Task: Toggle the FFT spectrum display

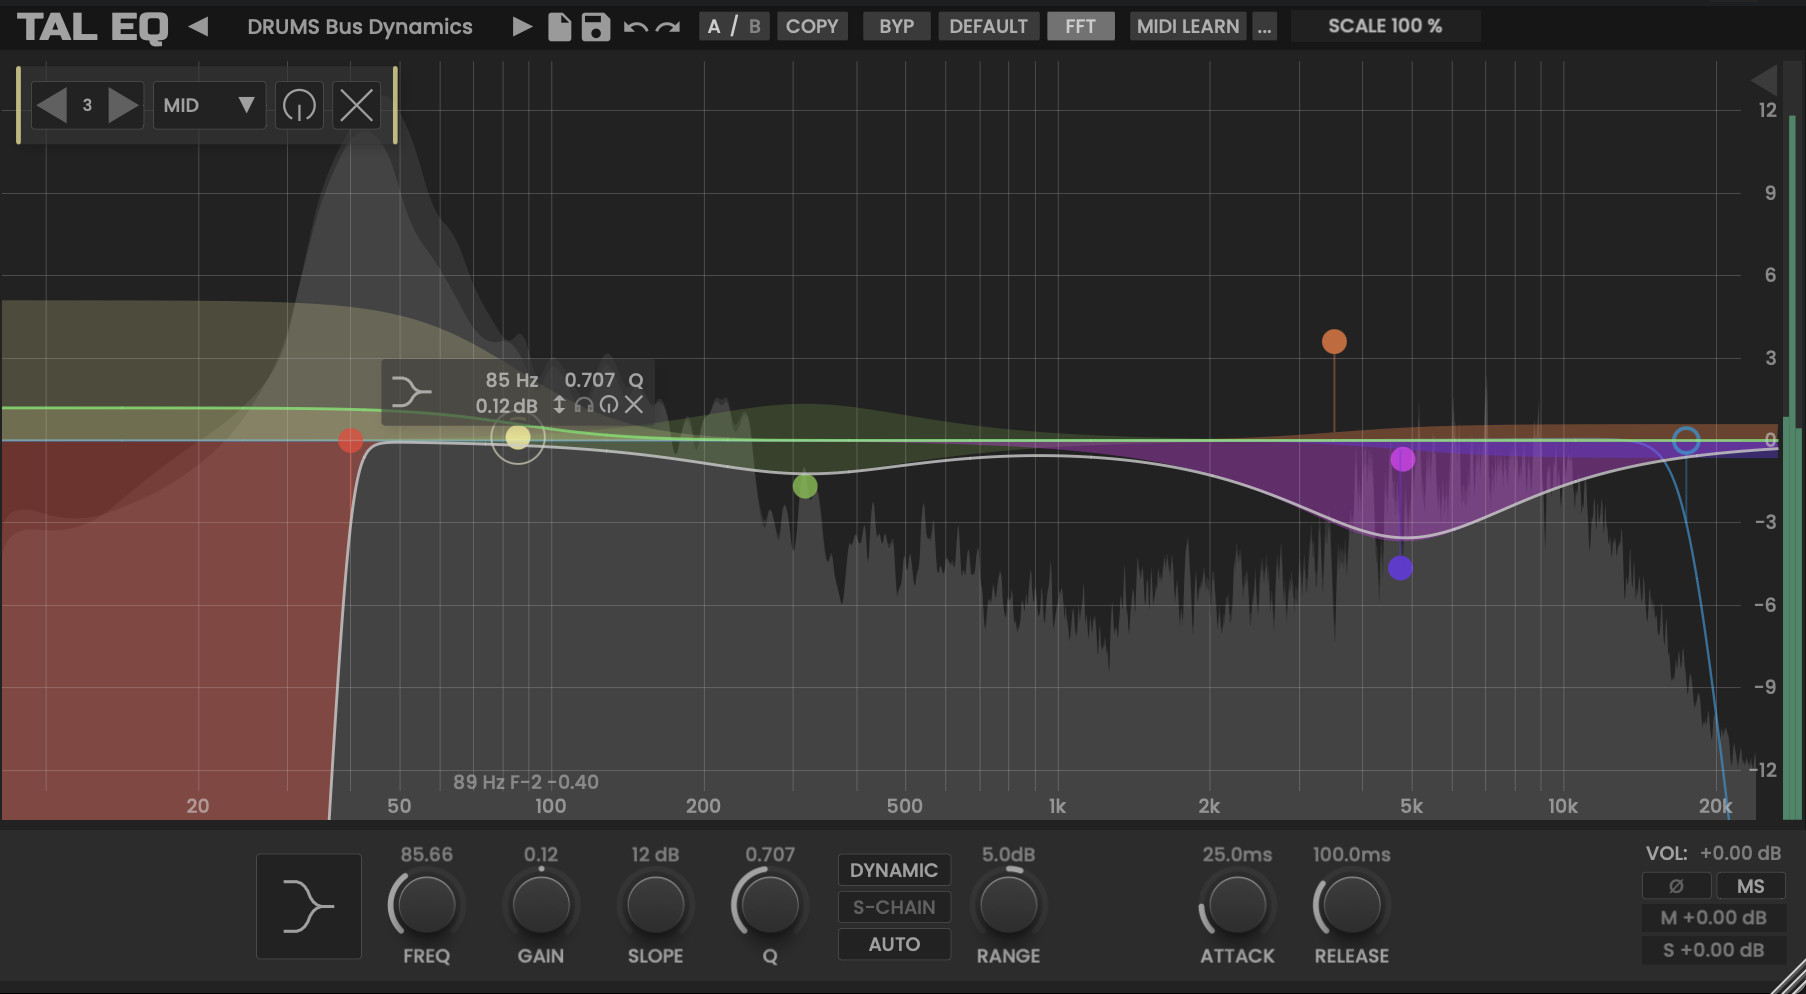Action: pyautogui.click(x=1080, y=27)
